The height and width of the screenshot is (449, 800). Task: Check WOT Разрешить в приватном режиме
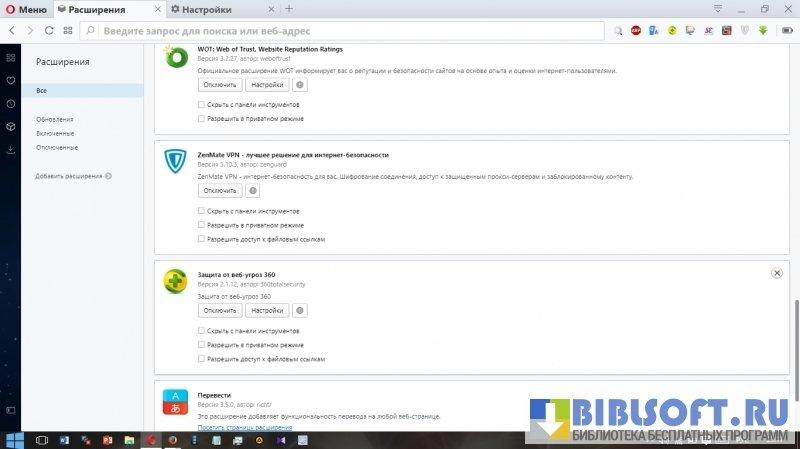(x=201, y=118)
